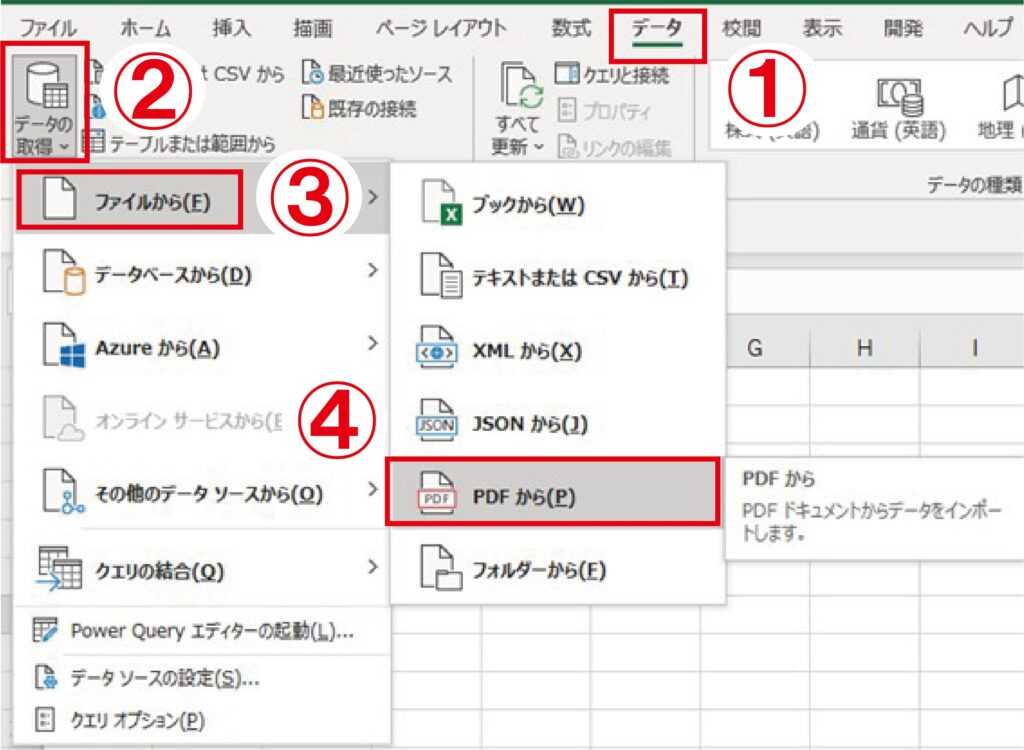This screenshot has height=750, width=1024.
Task: Click the Power Query editor pencil icon
Action: tap(45, 630)
